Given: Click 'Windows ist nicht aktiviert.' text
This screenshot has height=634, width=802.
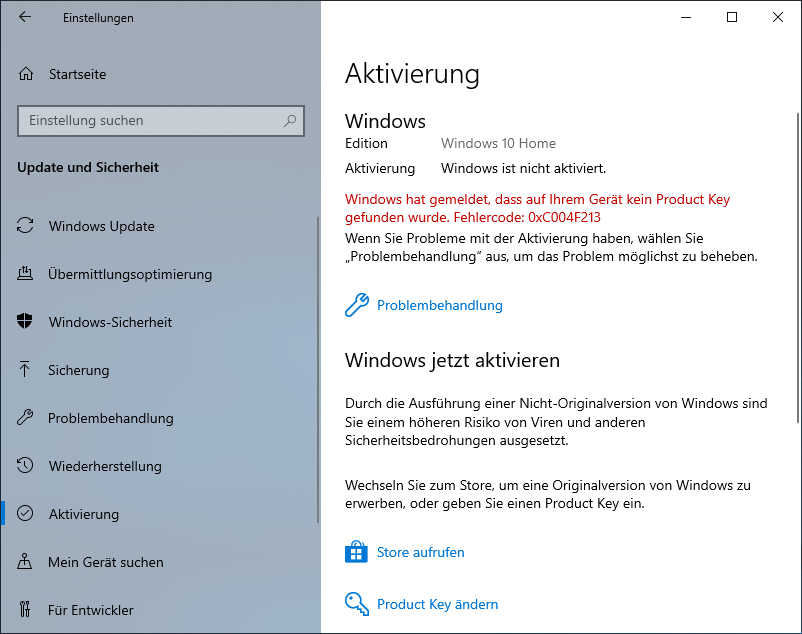Looking at the screenshot, I should tap(523, 168).
